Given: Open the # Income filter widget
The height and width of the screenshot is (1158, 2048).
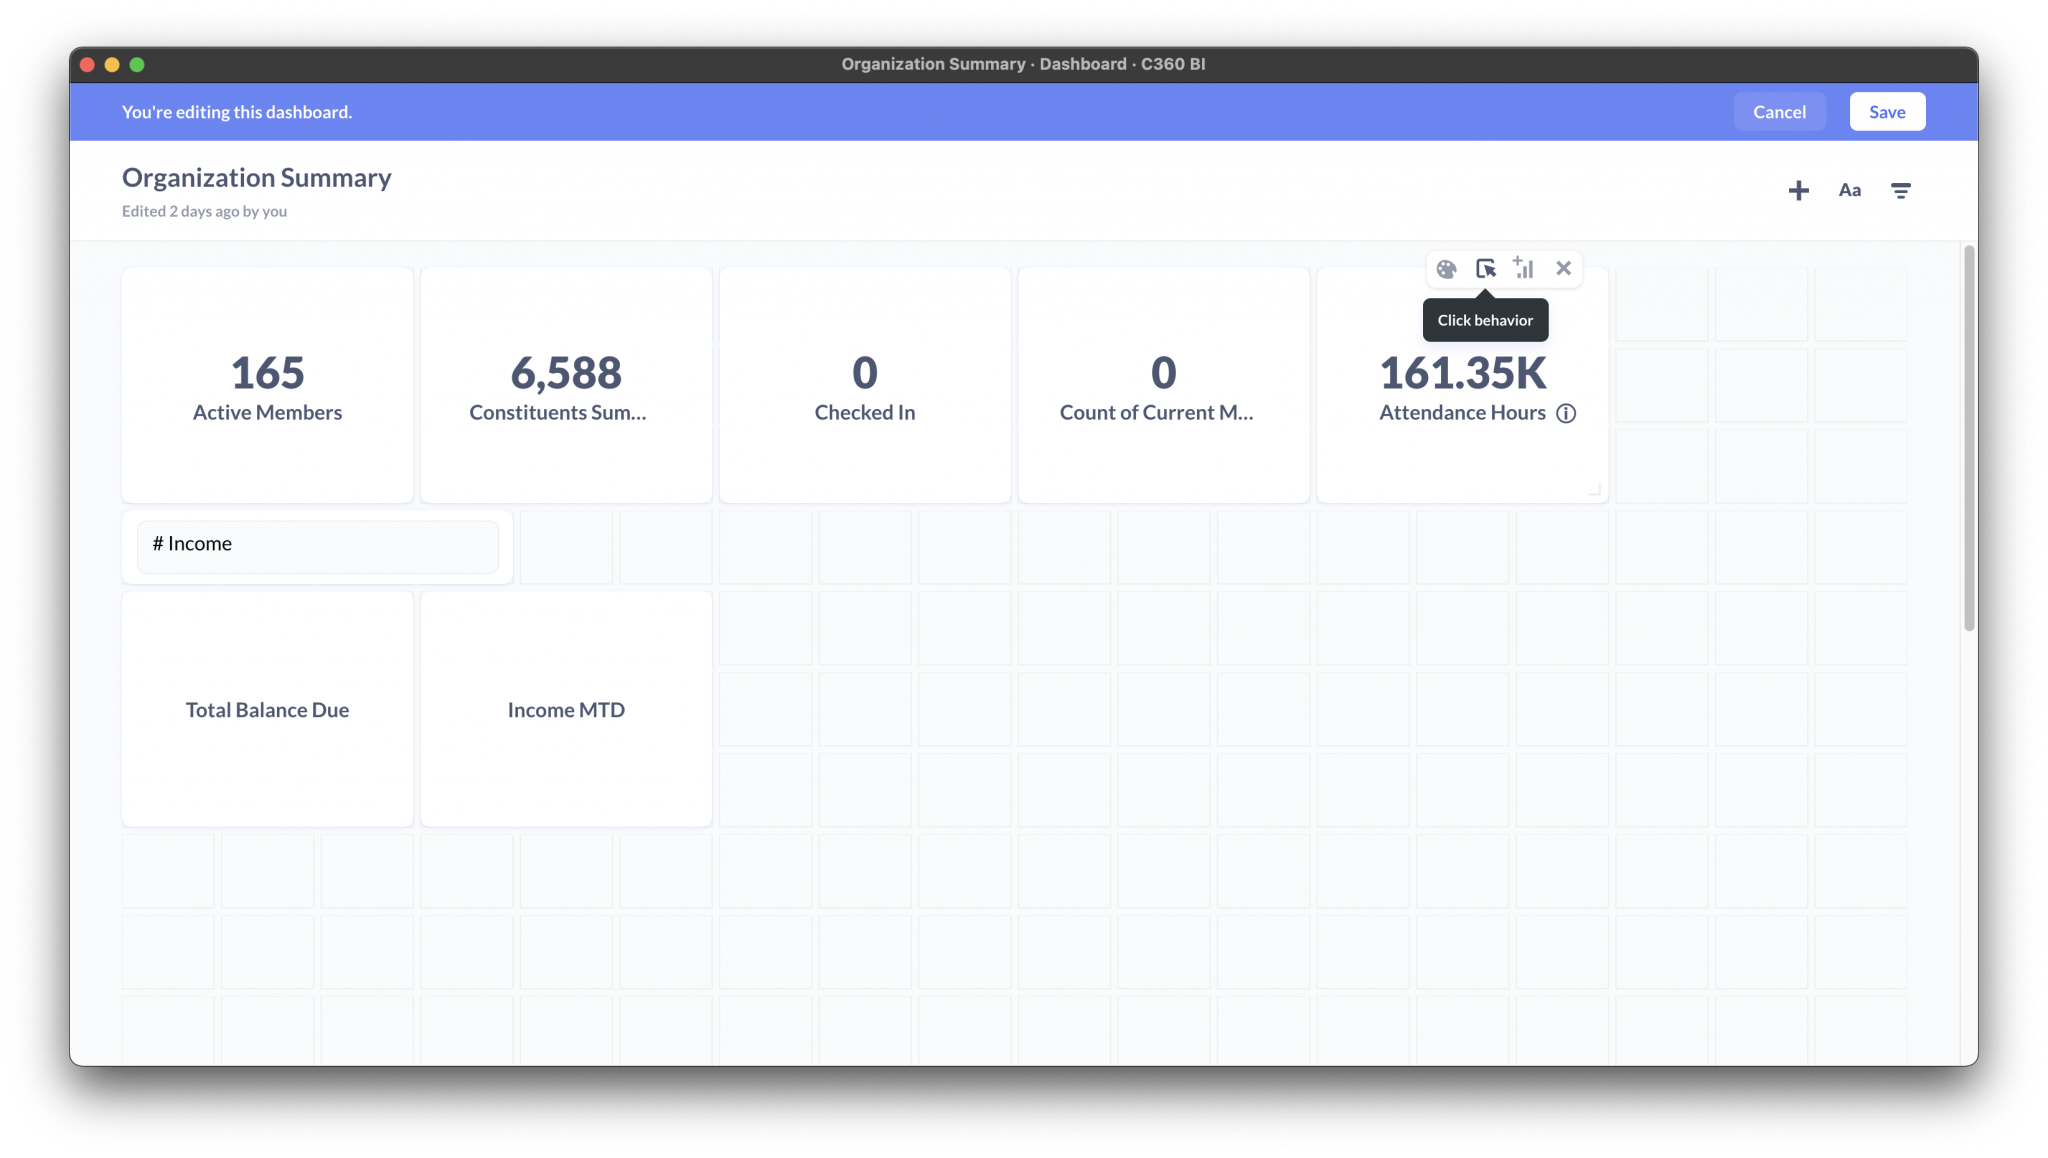Looking at the screenshot, I should 317,546.
